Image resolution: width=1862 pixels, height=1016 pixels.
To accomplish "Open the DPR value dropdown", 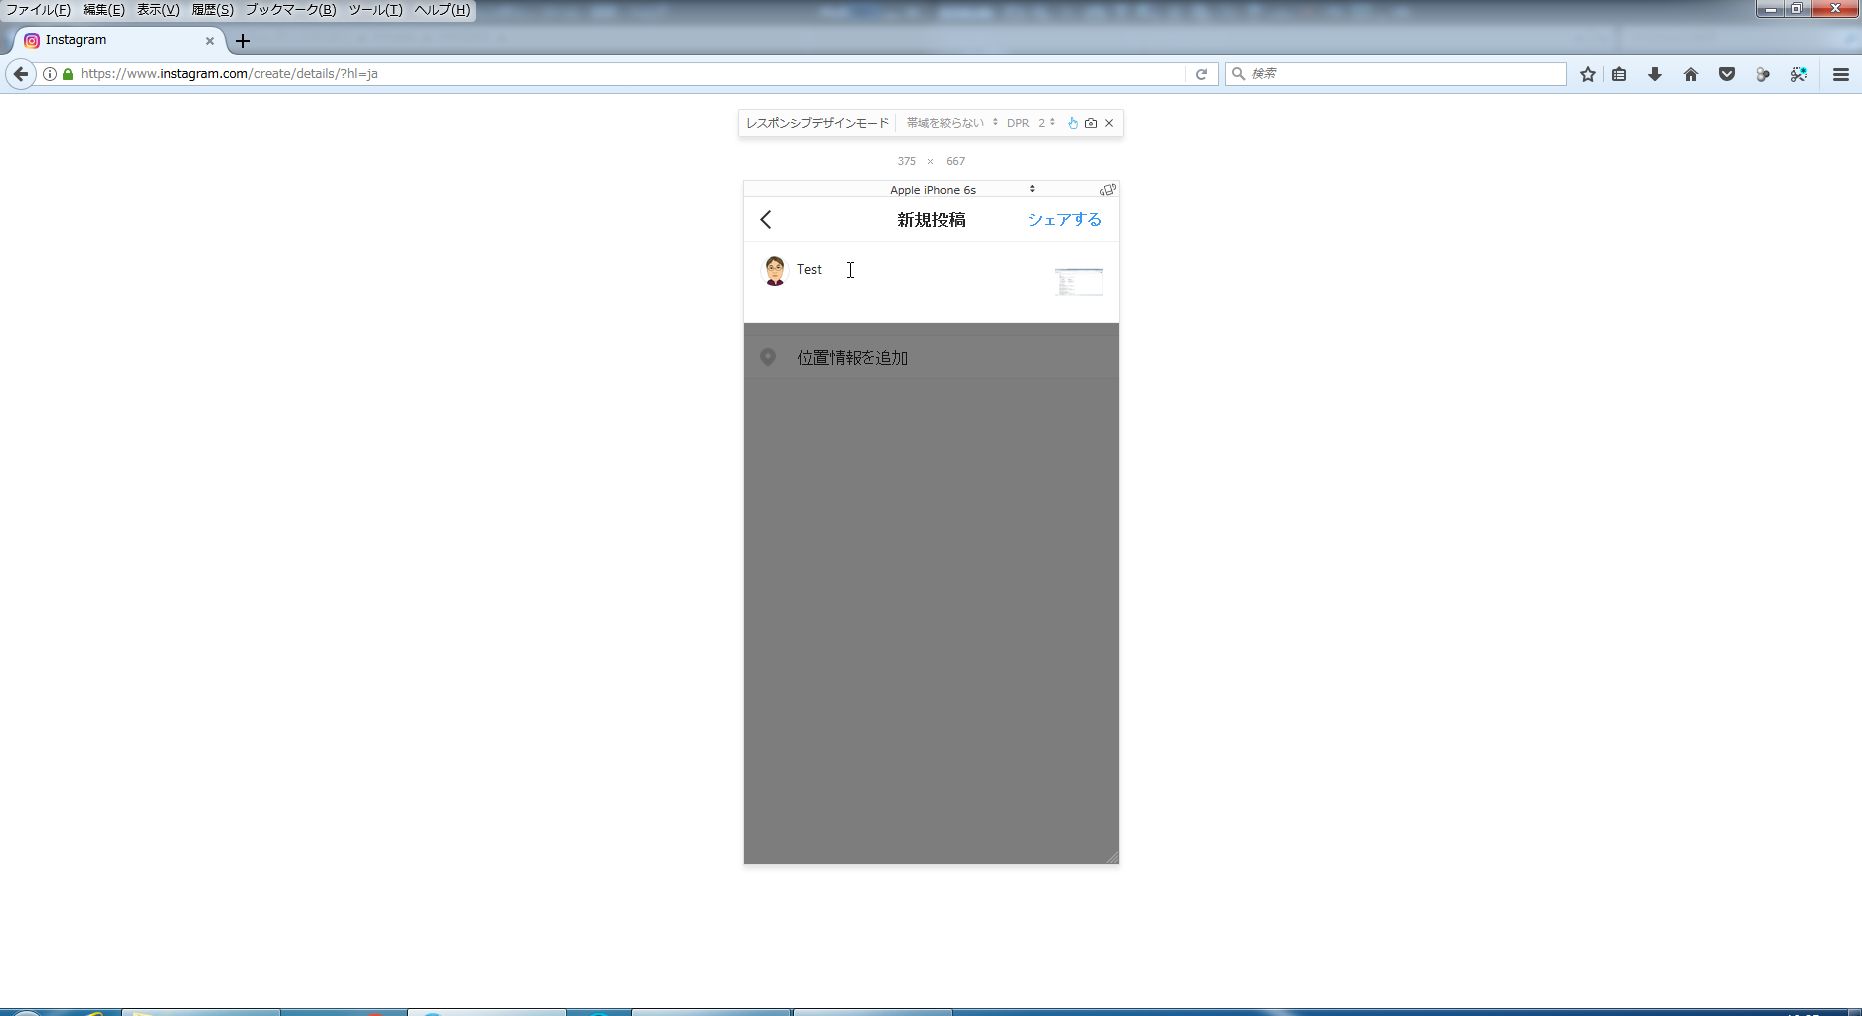I will click(1046, 123).
